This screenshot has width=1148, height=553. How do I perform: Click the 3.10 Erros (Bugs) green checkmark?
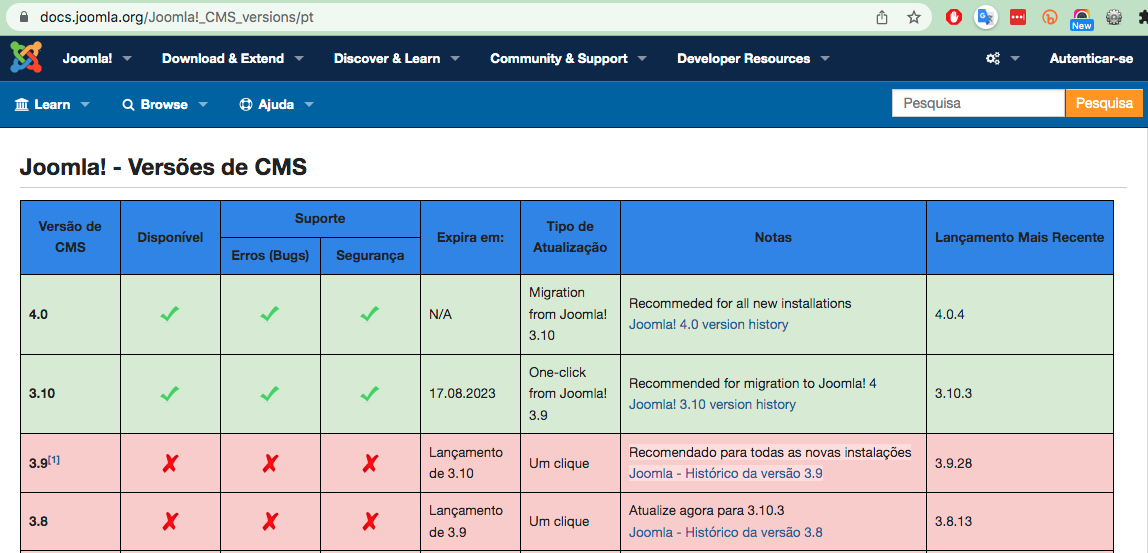270,393
